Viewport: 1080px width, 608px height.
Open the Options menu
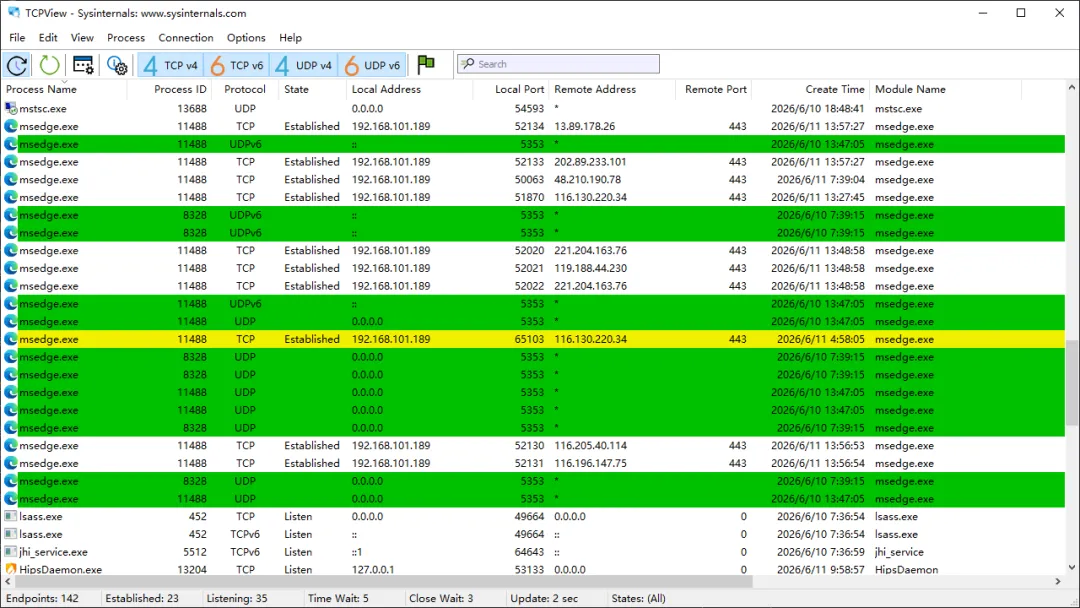[x=246, y=38]
